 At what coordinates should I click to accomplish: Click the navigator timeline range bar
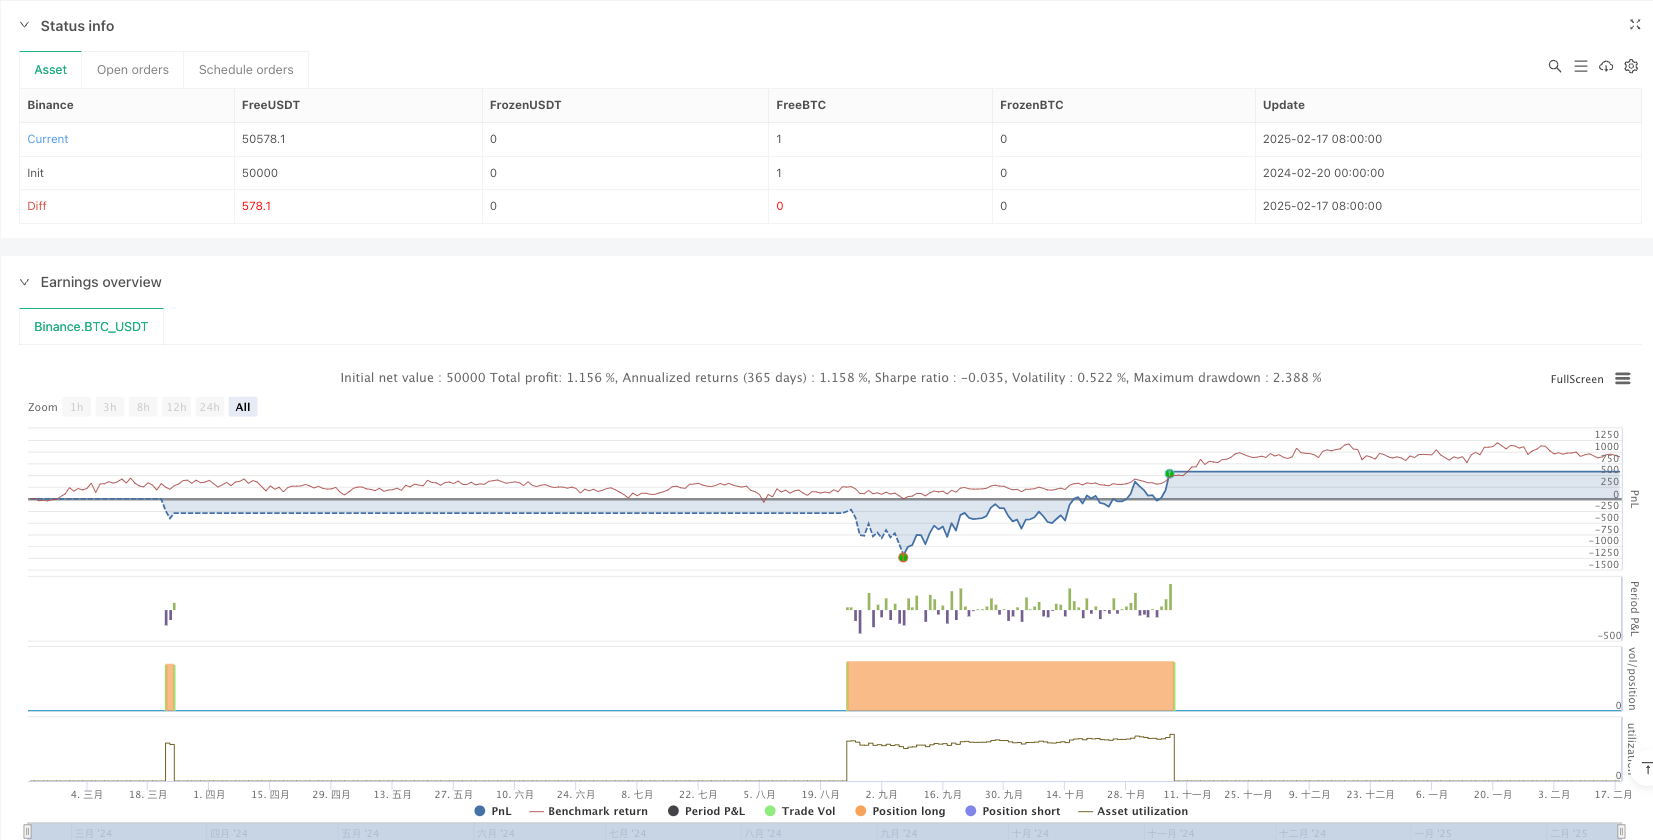(824, 832)
